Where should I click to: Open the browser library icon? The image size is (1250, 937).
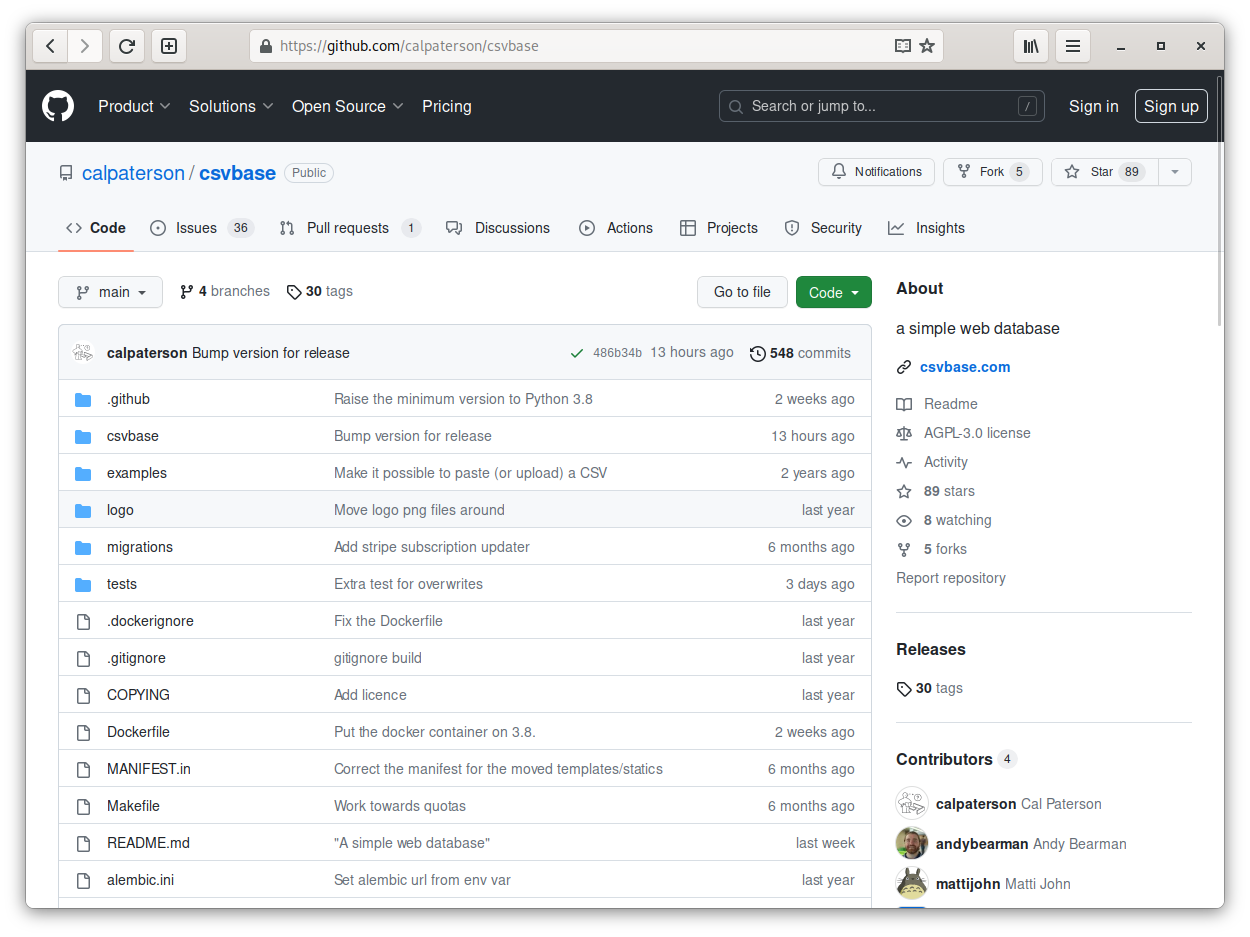pos(1031,46)
